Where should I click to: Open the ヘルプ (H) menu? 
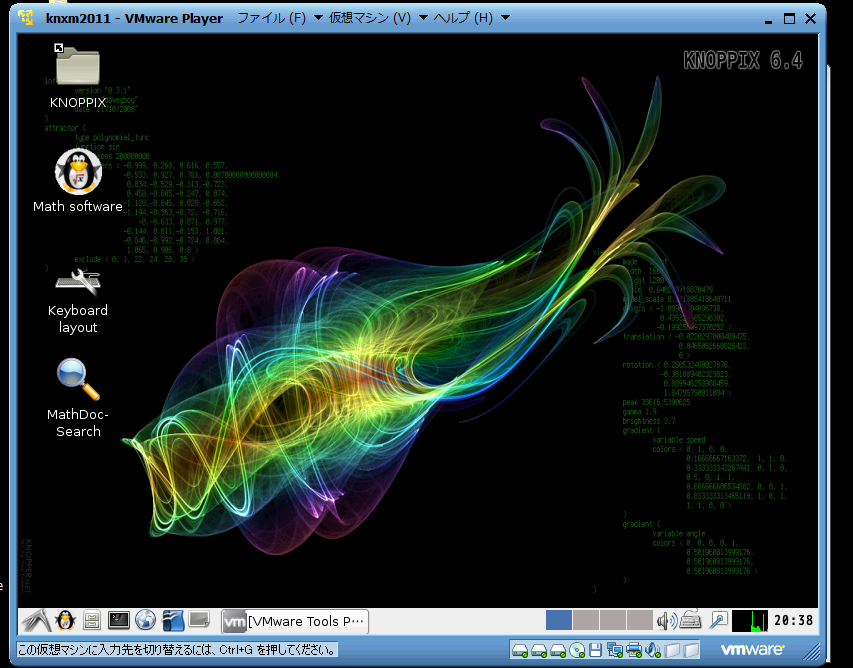pos(463,18)
